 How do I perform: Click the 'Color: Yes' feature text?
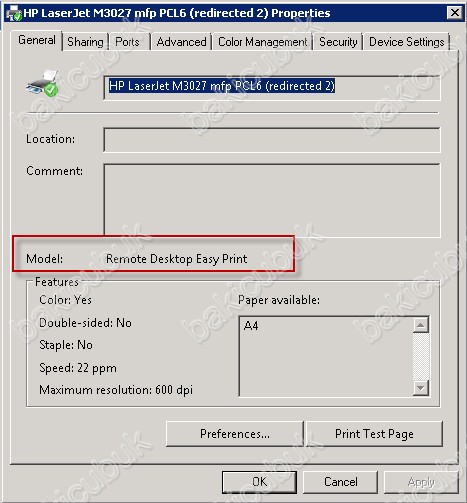pyautogui.click(x=65, y=300)
